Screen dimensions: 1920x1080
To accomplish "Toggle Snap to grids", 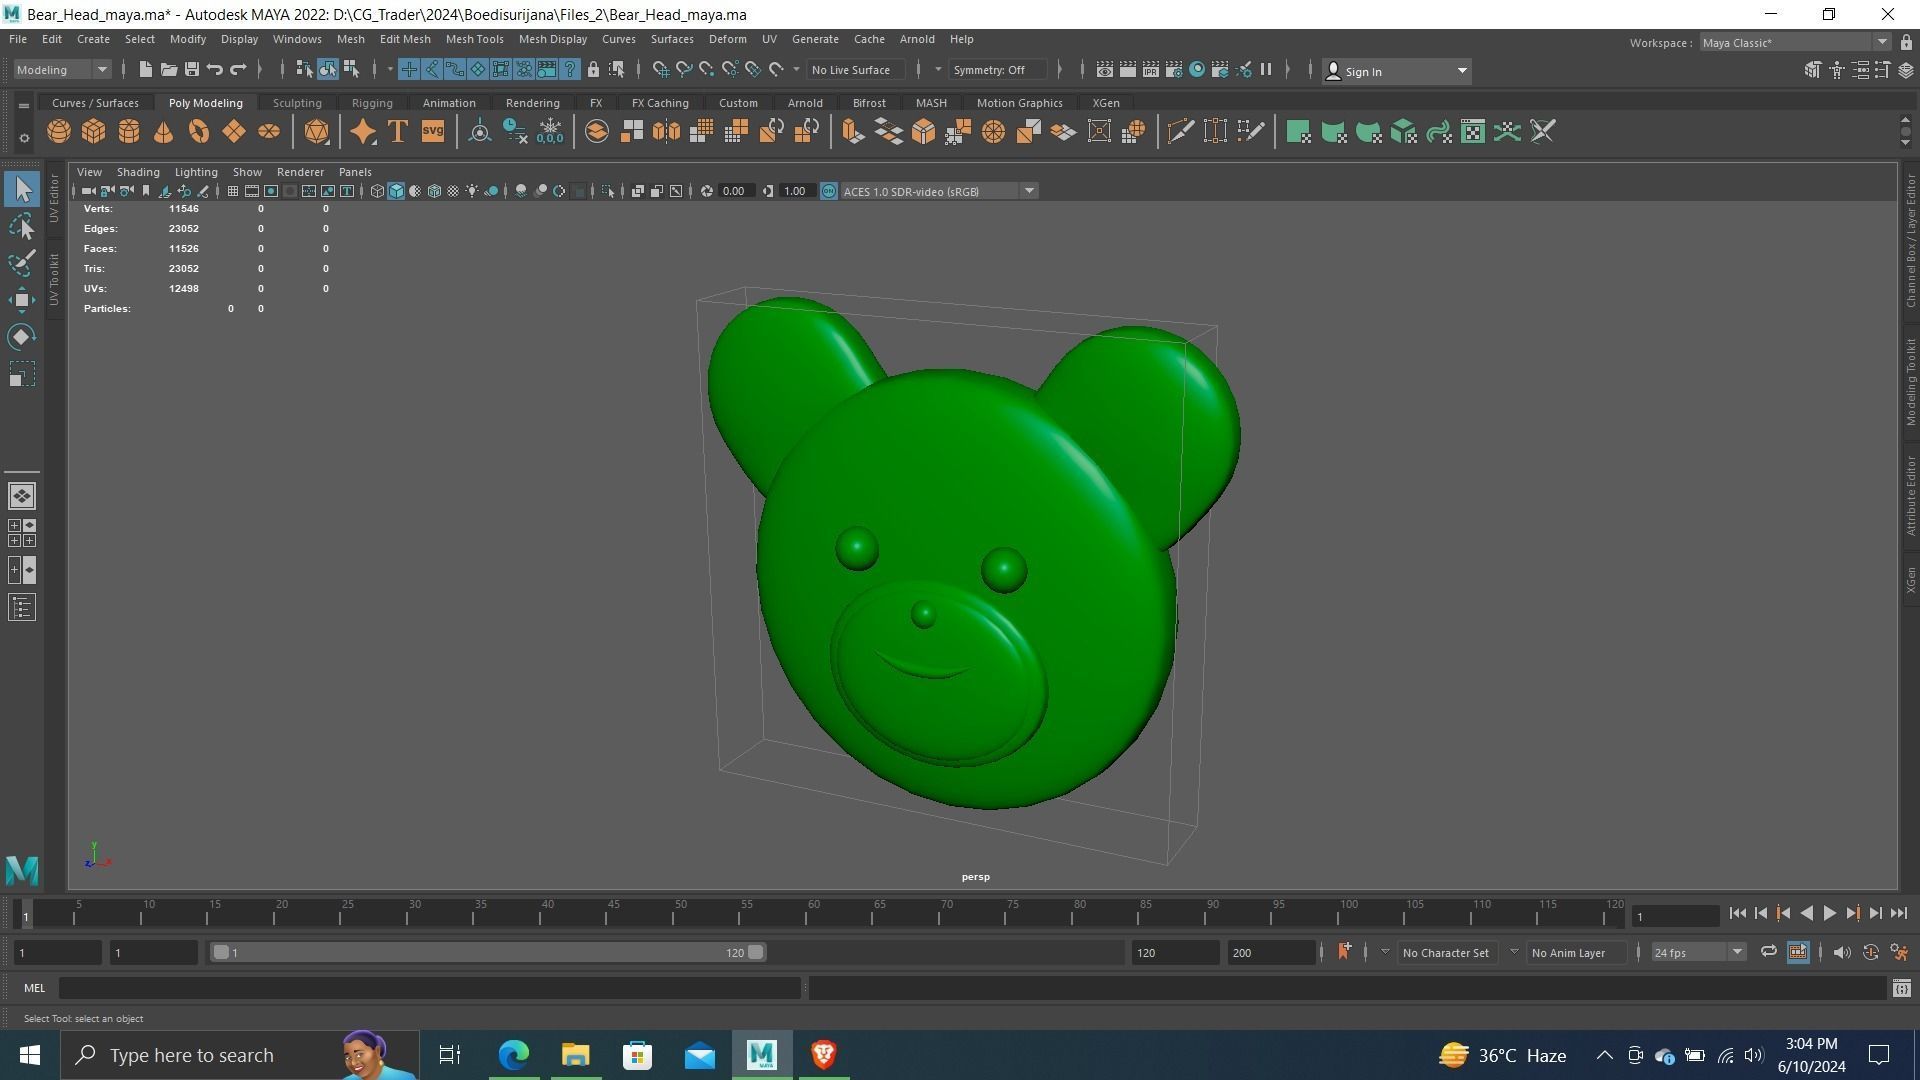I will pos(661,70).
